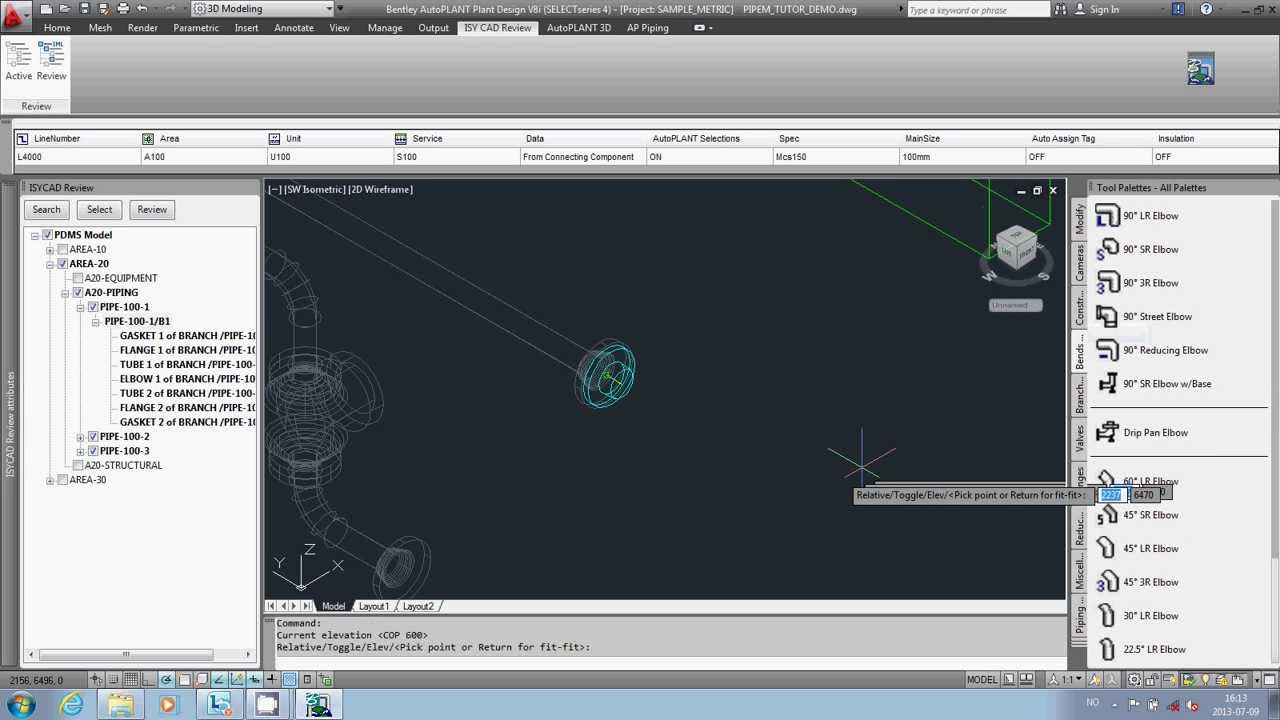
Task: Open Internet Explorer from the taskbar
Action: [x=72, y=705]
